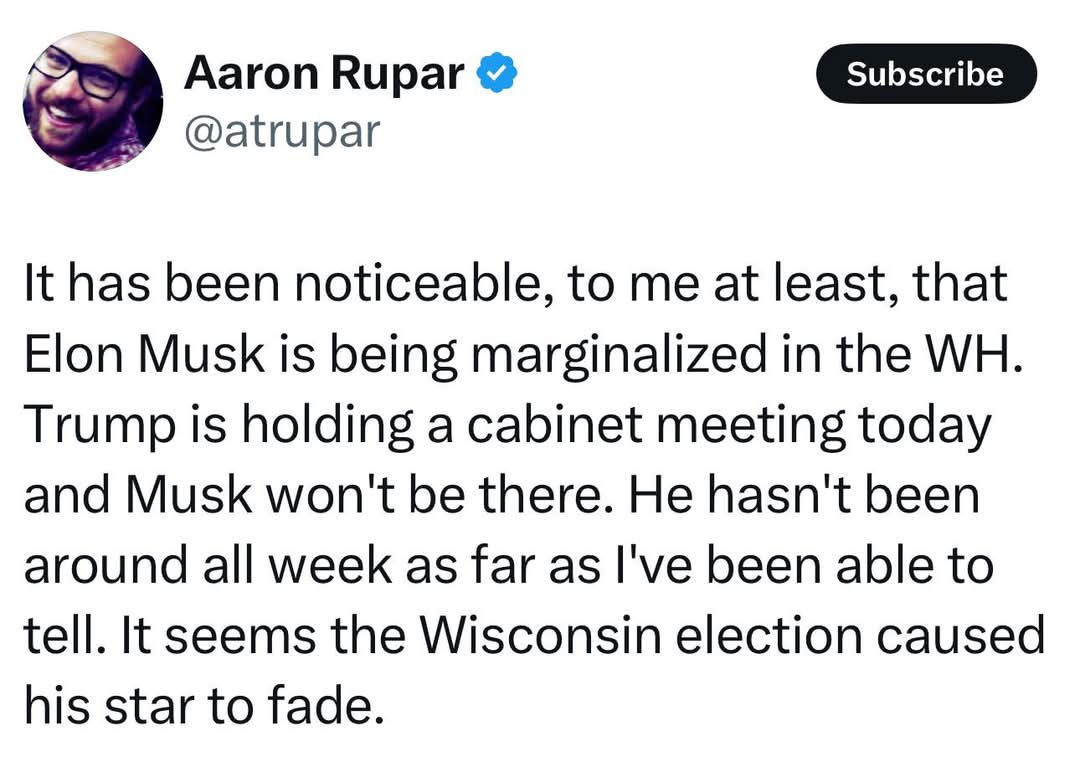
Task: Click the Subscribe button
Action: point(926,74)
